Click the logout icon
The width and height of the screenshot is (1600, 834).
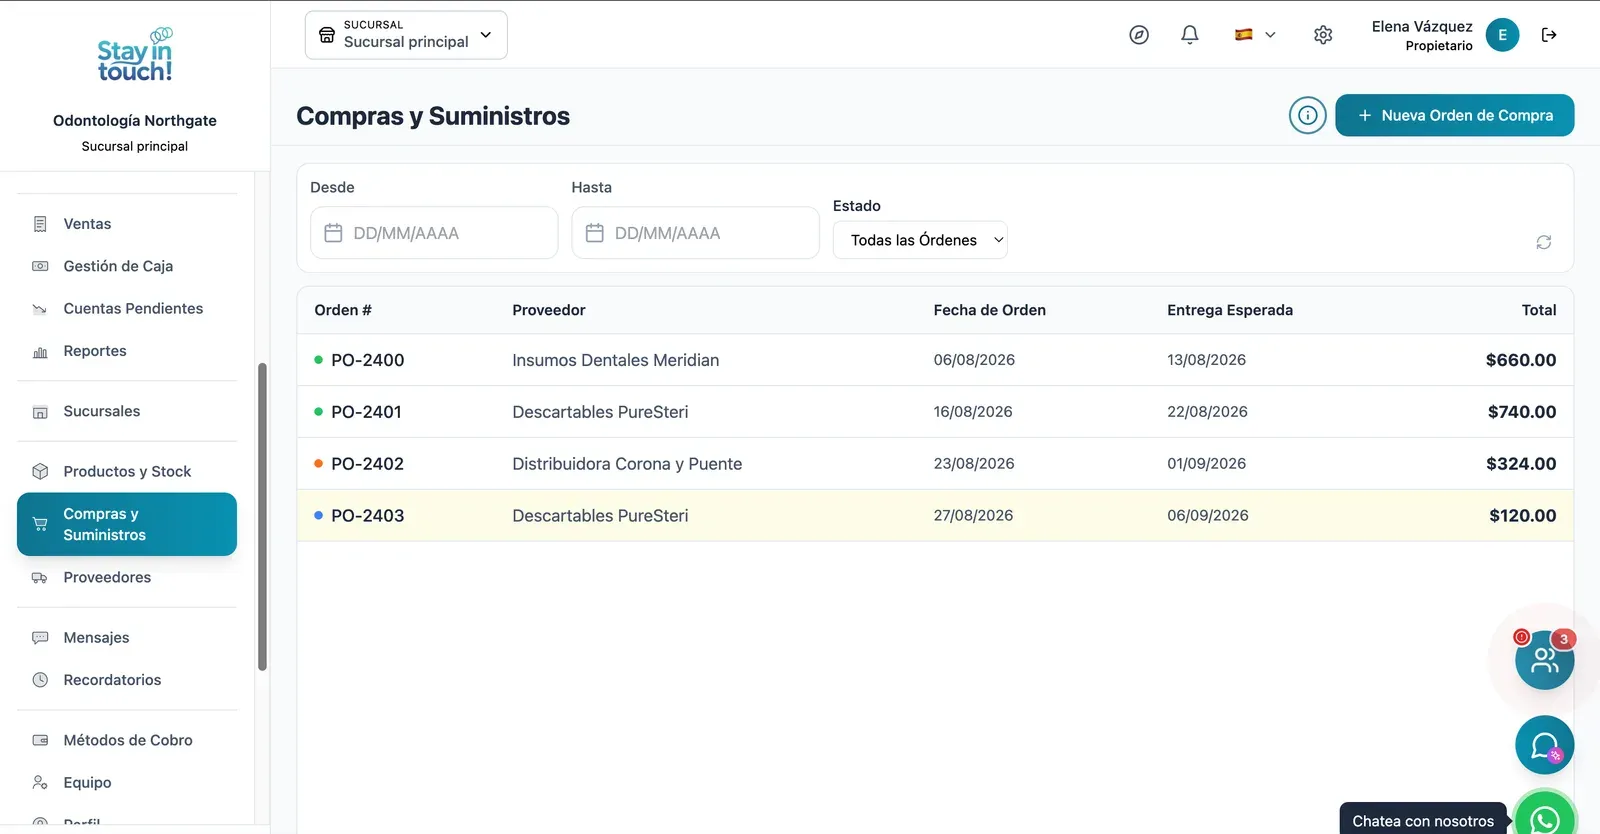(x=1549, y=35)
